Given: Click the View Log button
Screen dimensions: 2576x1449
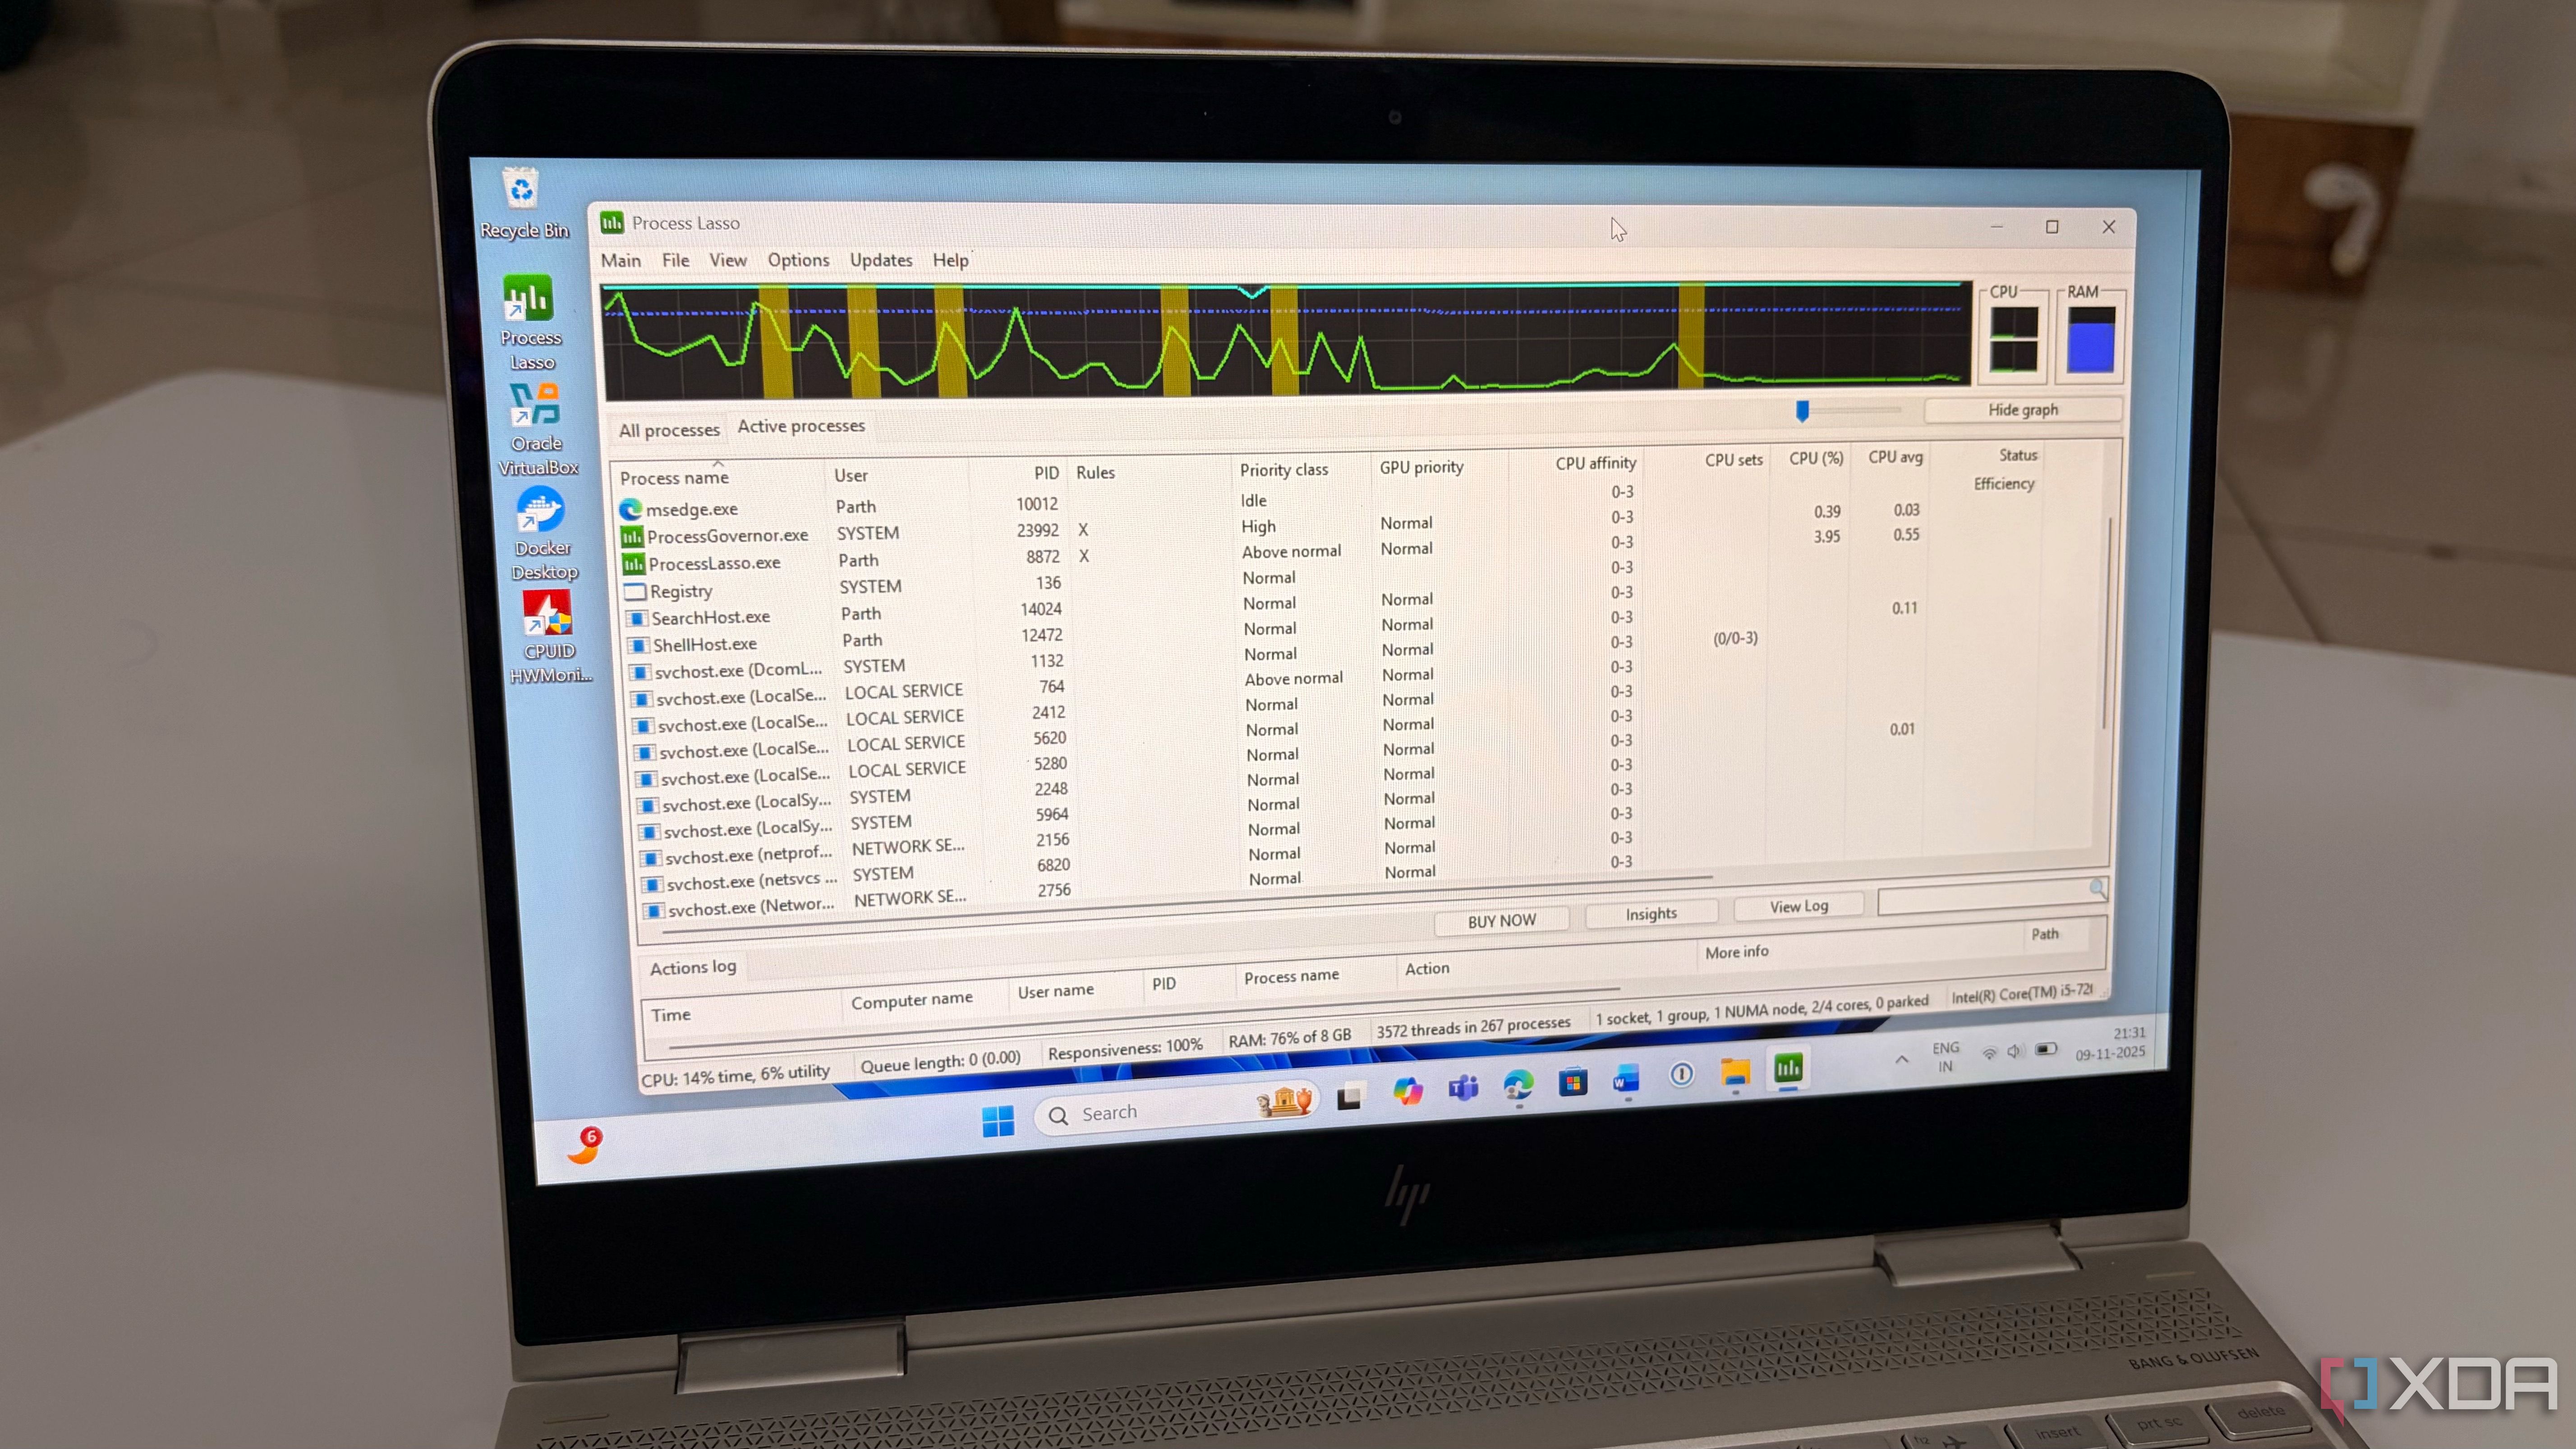Looking at the screenshot, I should click(1798, 906).
